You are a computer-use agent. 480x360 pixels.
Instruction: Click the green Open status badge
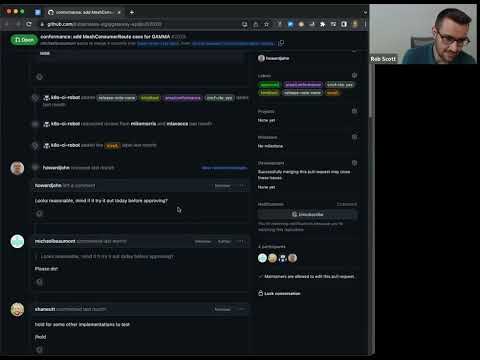(x=24, y=40)
